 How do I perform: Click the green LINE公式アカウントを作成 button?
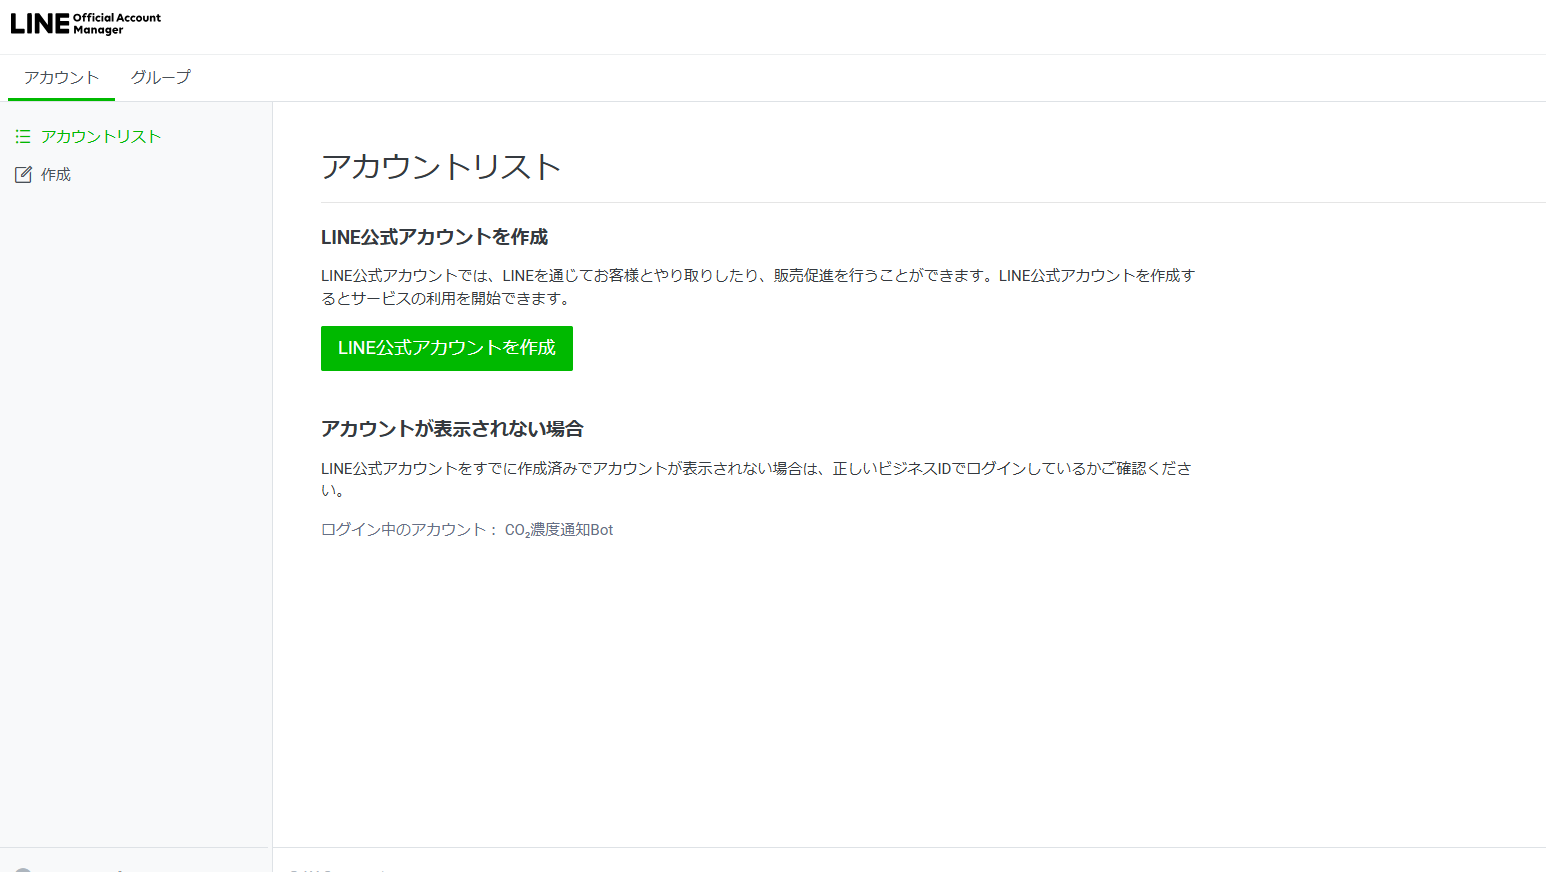coord(447,348)
